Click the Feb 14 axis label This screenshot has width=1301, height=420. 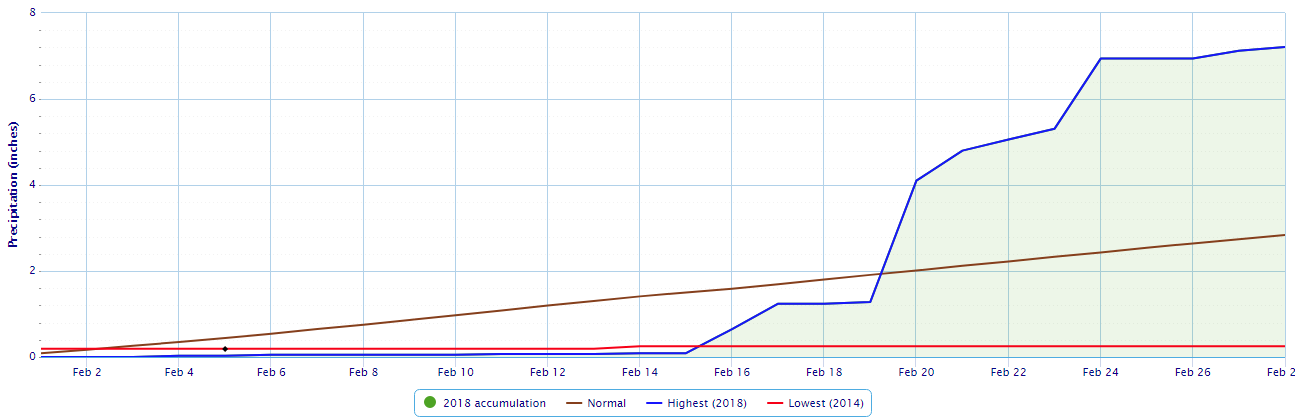pos(639,372)
